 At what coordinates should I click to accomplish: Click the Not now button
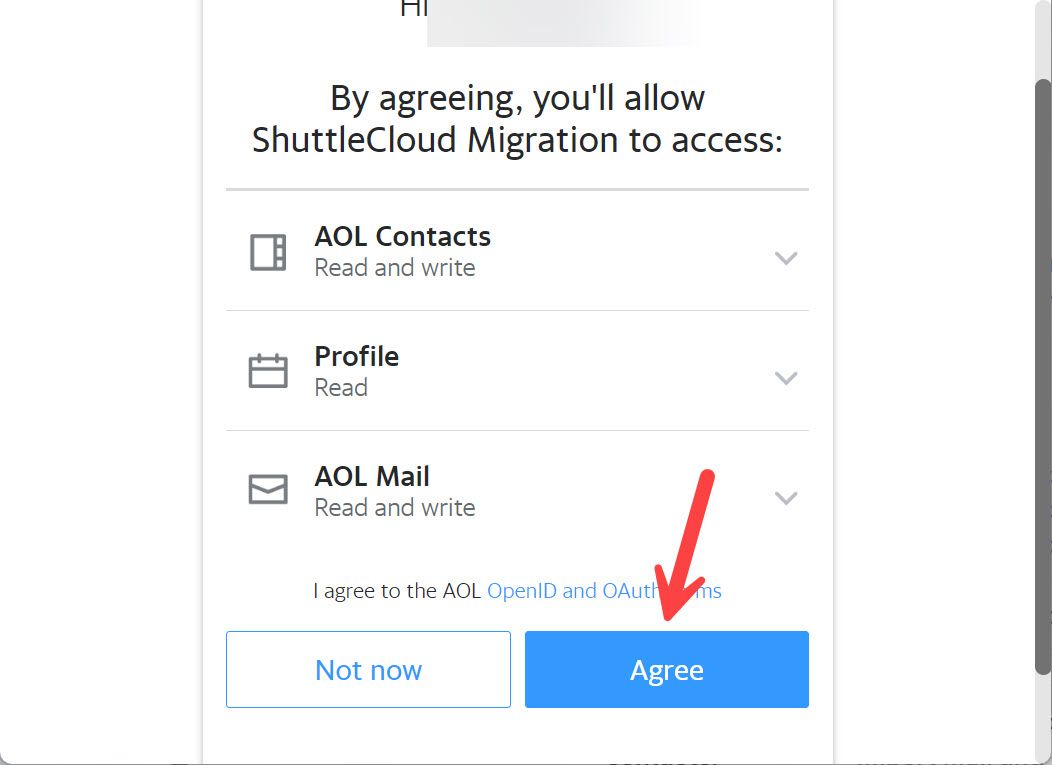click(x=368, y=669)
